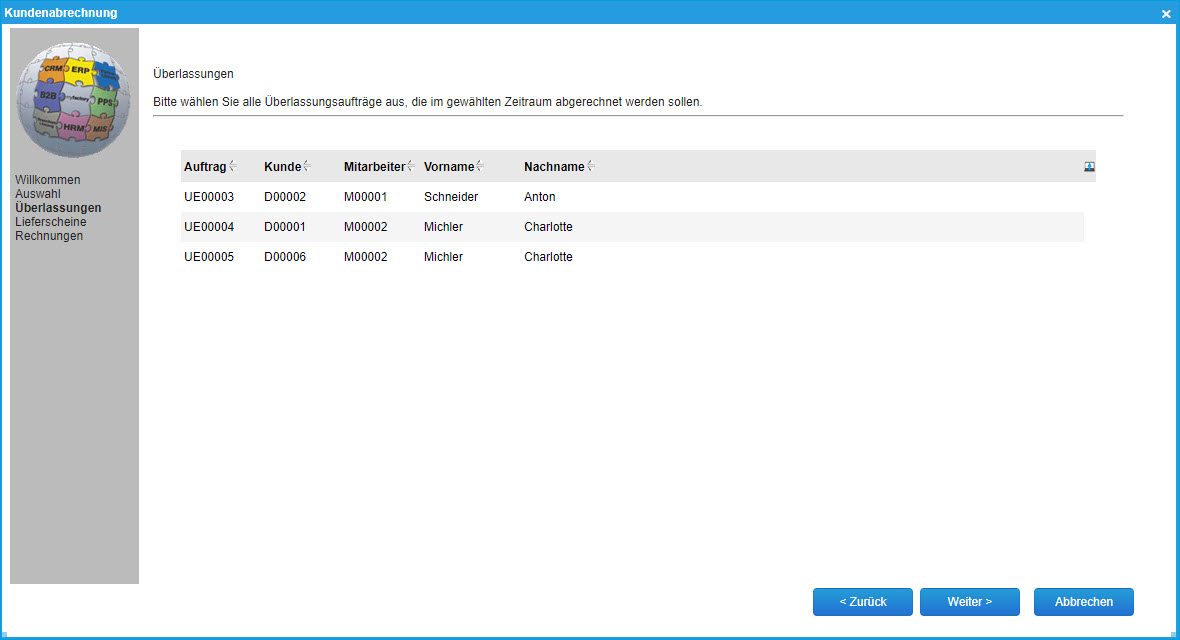
Task: Click the puzzle globe logo
Action: pyautogui.click(x=74, y=98)
